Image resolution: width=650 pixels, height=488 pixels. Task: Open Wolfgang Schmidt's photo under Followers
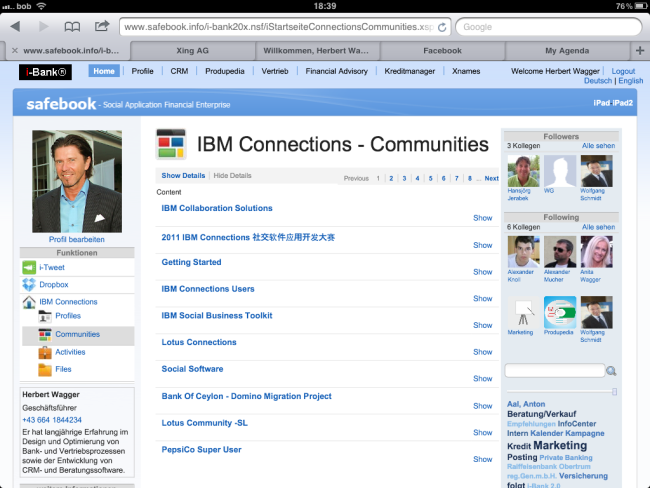click(x=597, y=171)
